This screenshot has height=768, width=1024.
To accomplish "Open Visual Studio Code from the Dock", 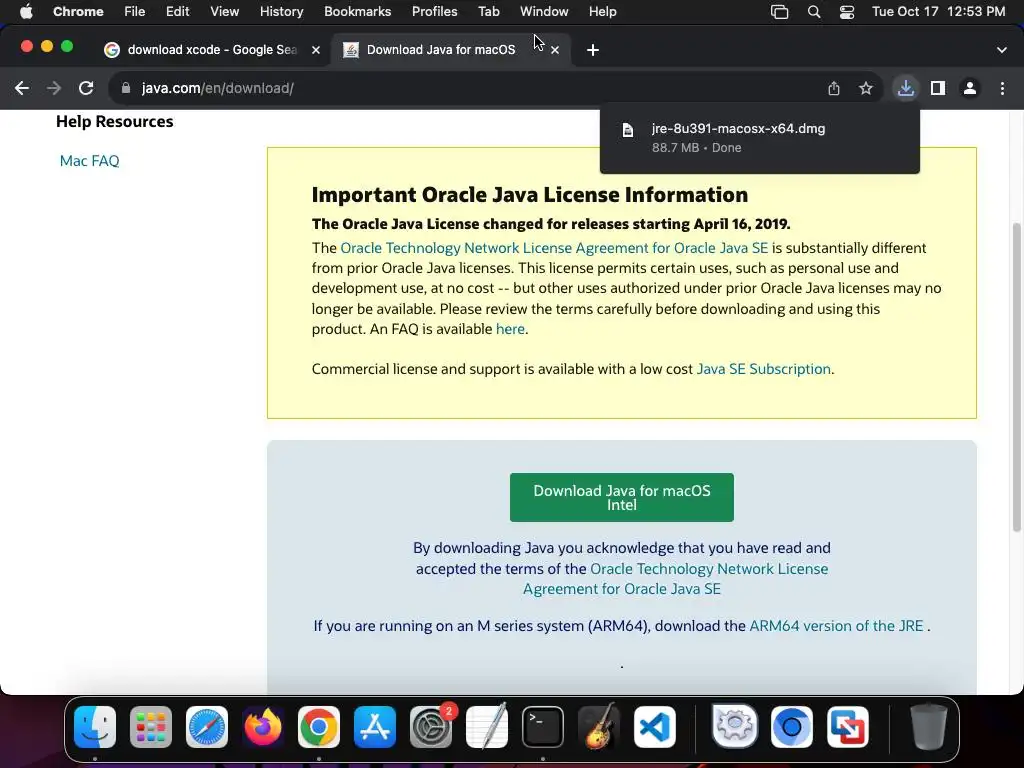I will (655, 727).
